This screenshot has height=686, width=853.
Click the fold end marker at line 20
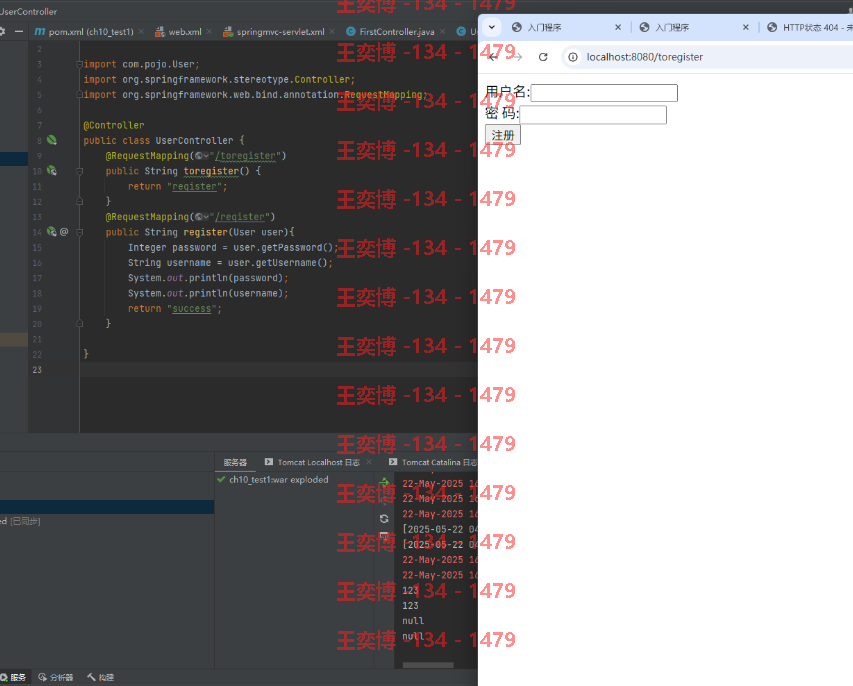(x=79, y=323)
